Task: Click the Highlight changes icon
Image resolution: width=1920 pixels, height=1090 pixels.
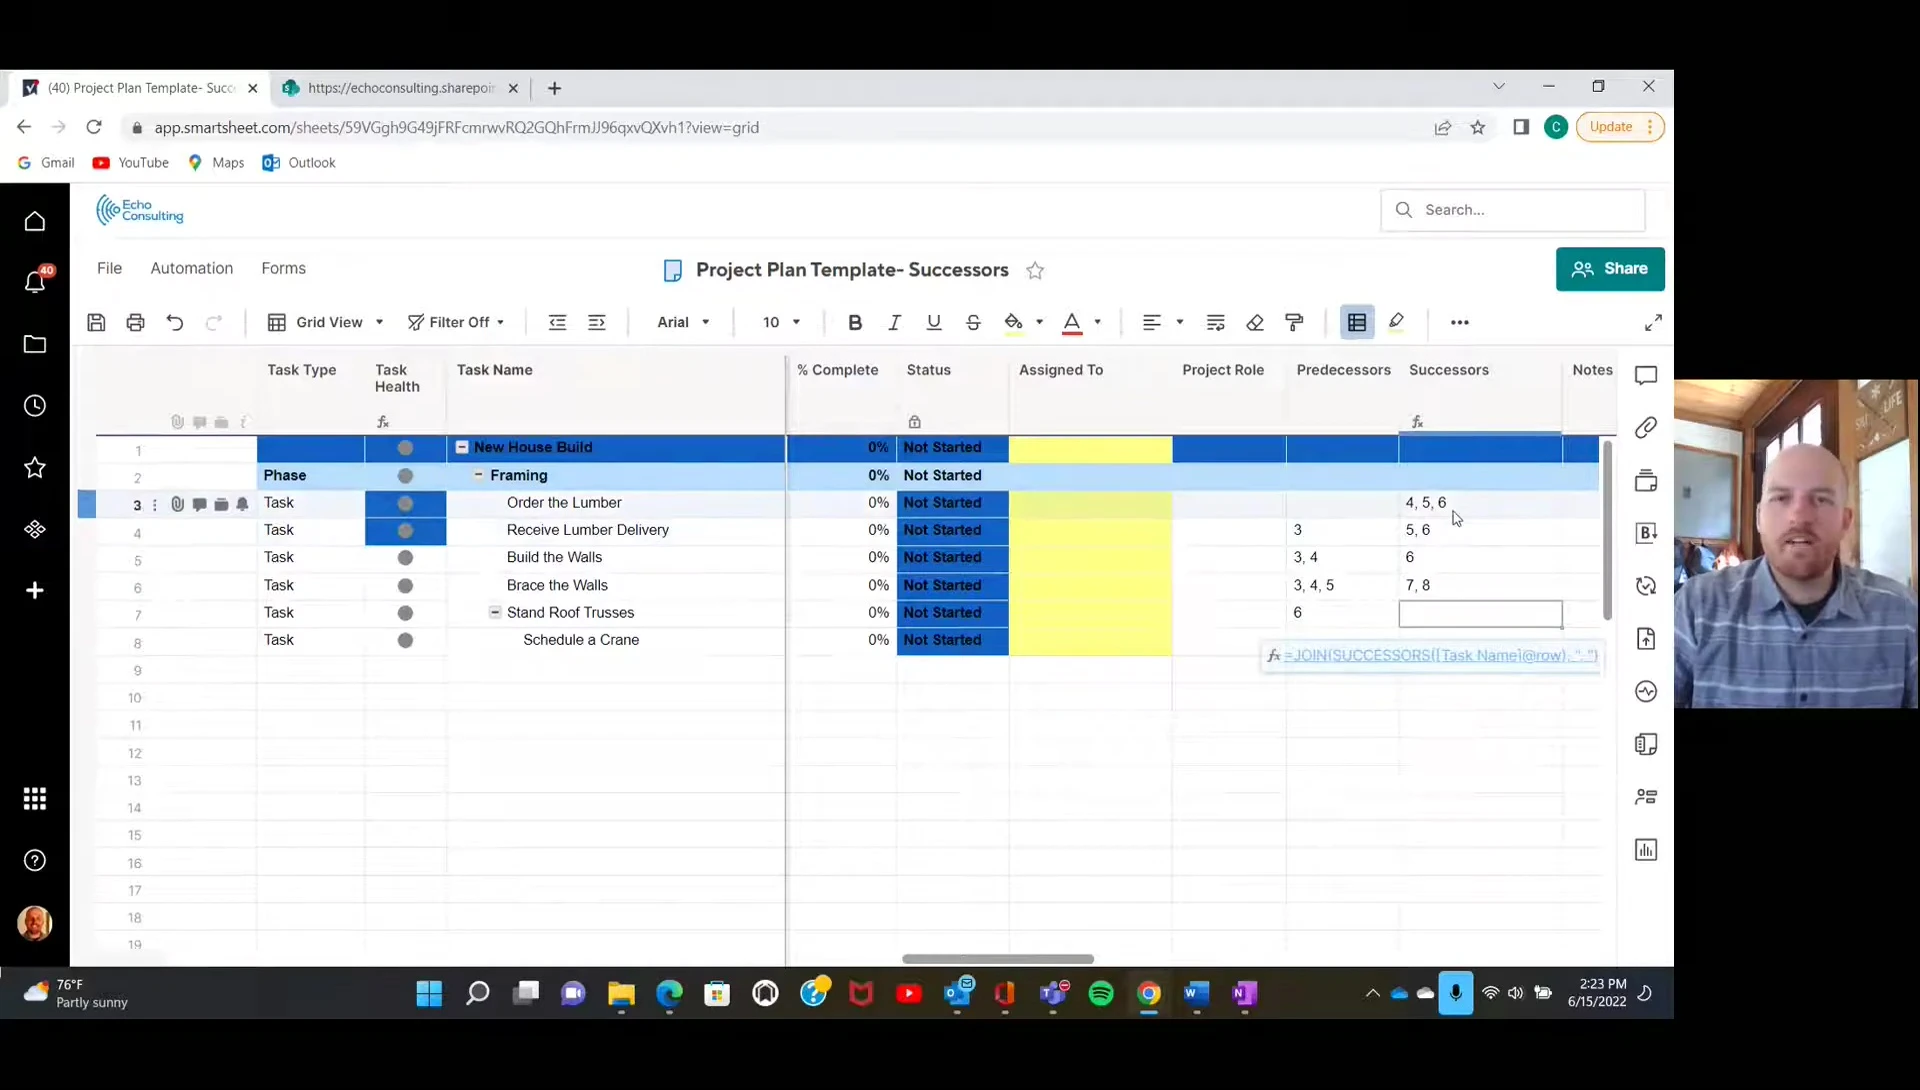Action: [1397, 322]
